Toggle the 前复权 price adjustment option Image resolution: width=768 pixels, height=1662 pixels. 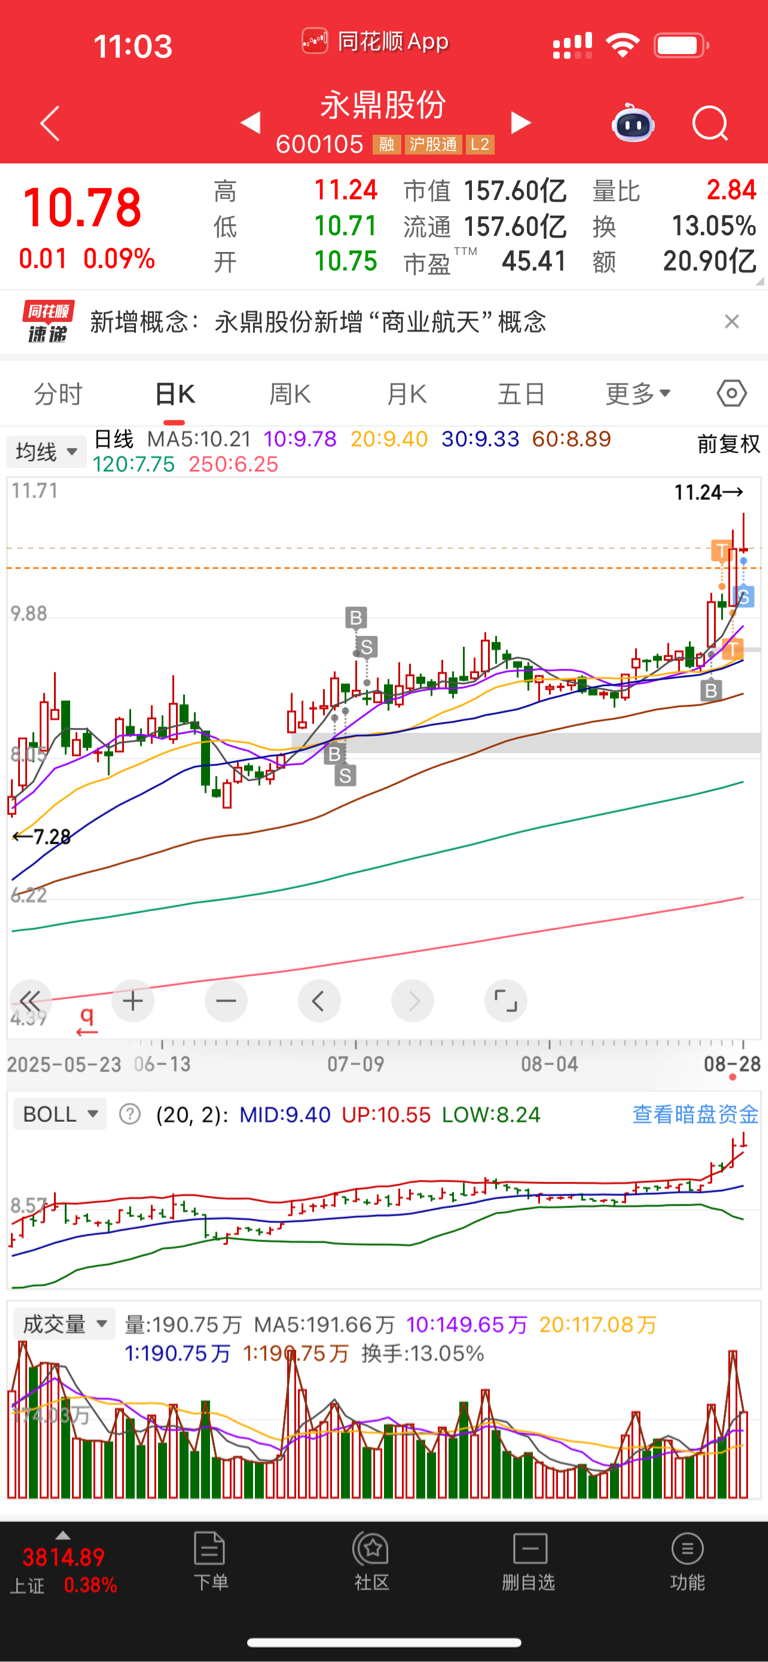(729, 444)
